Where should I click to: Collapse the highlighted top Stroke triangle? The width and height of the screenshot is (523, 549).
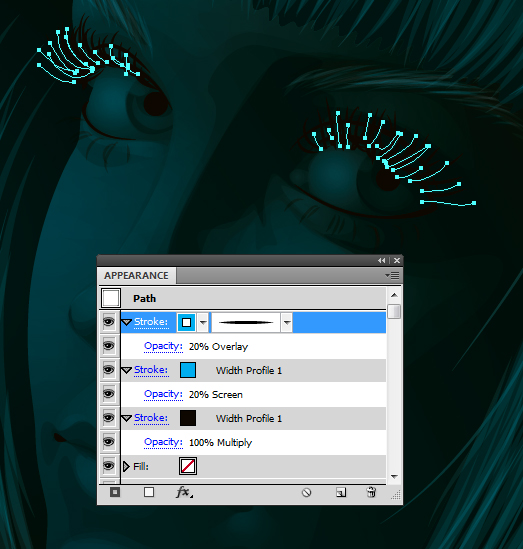(x=126, y=322)
